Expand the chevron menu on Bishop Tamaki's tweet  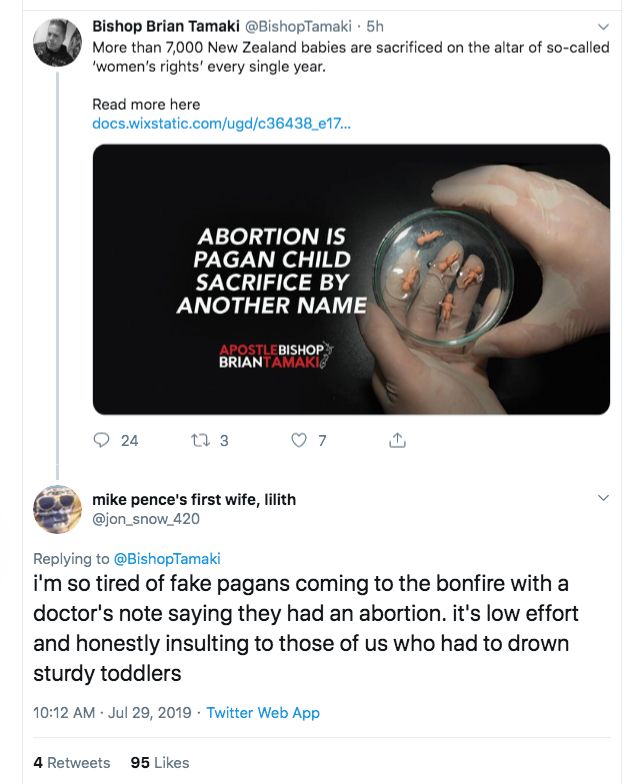coord(603,27)
